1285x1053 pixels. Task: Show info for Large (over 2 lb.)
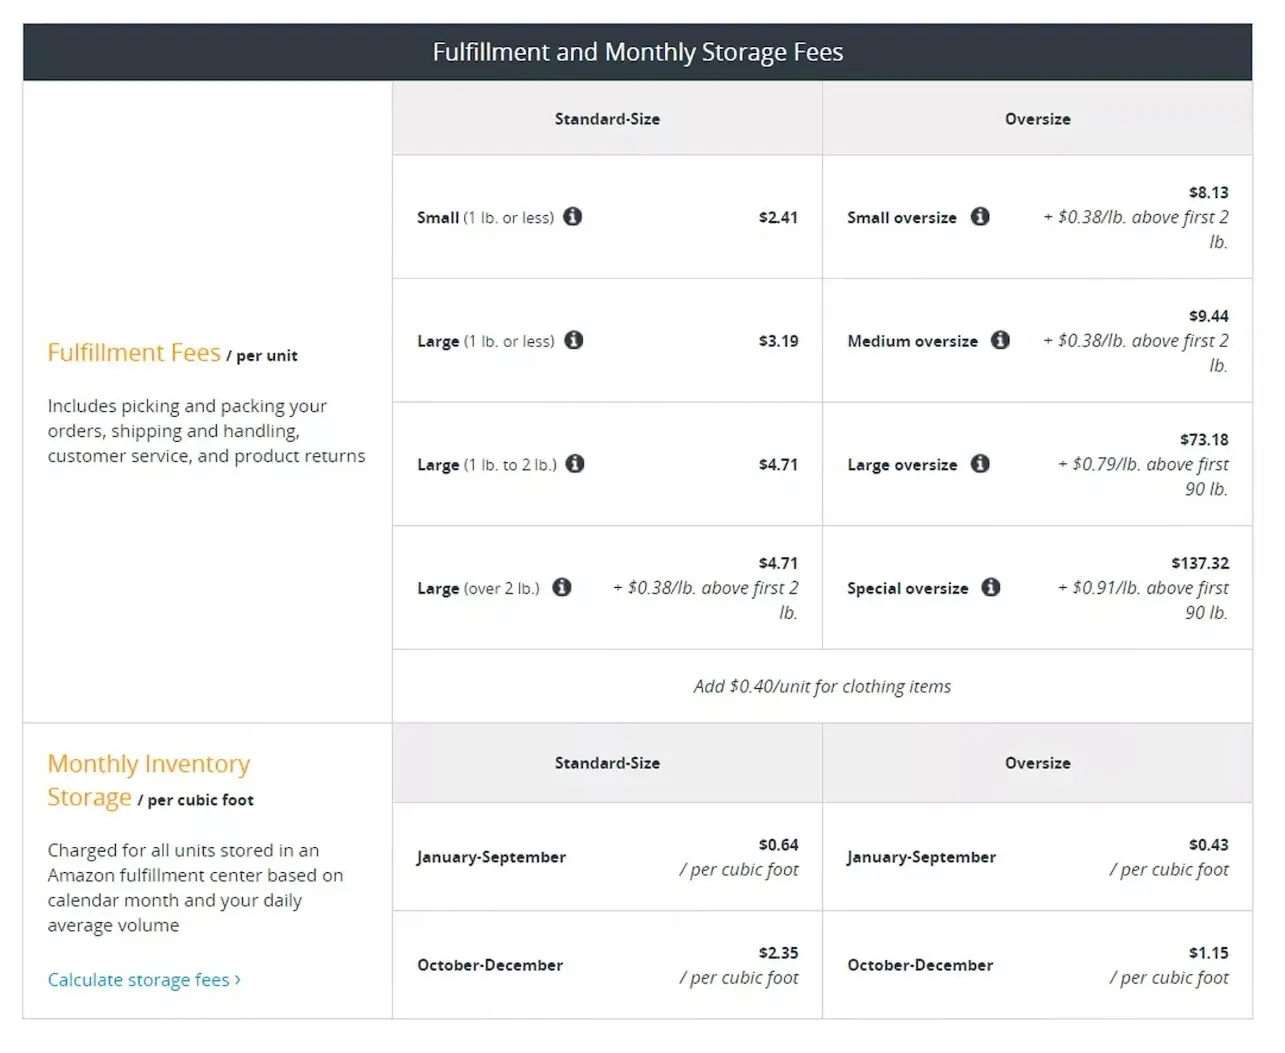[562, 587]
